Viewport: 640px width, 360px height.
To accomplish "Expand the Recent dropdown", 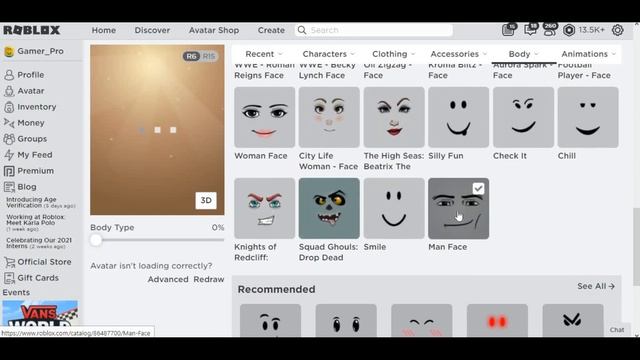I will coord(264,54).
